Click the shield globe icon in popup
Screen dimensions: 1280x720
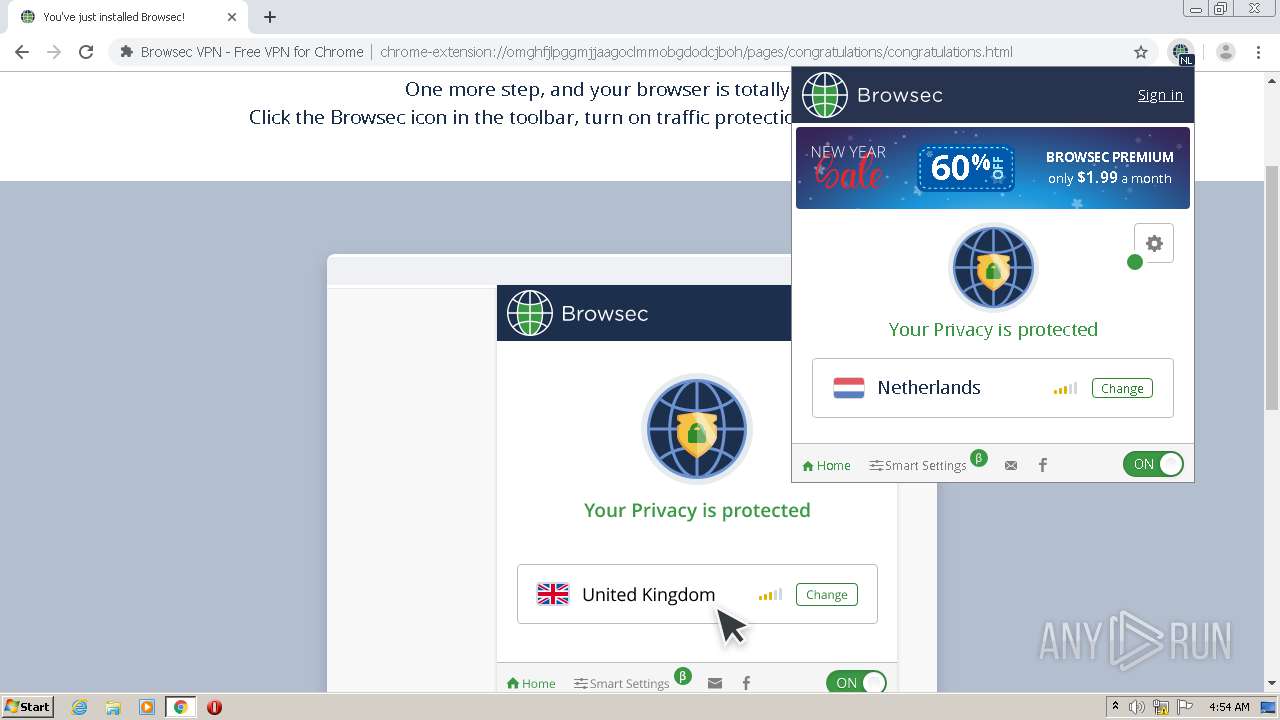(x=993, y=268)
